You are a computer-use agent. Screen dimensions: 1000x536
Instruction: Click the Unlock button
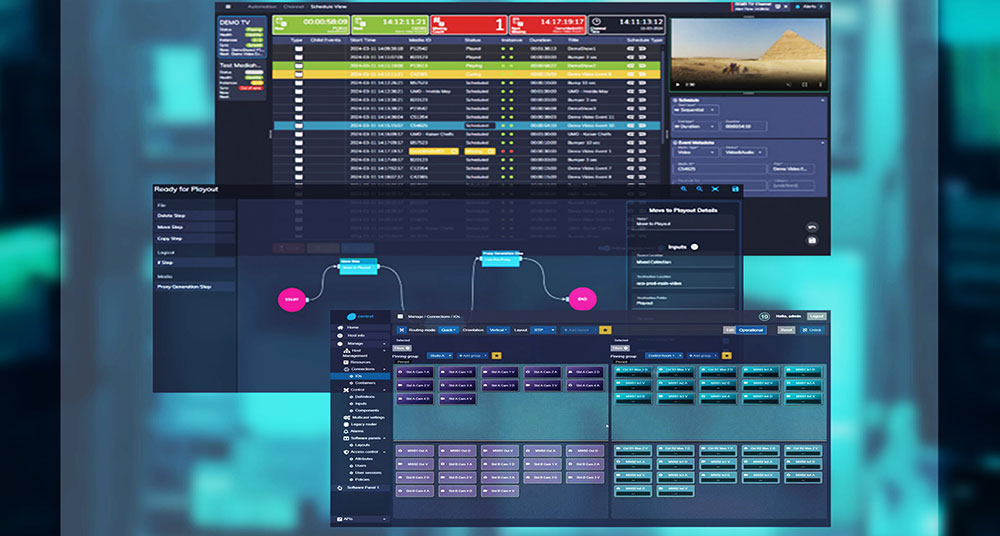[814, 329]
